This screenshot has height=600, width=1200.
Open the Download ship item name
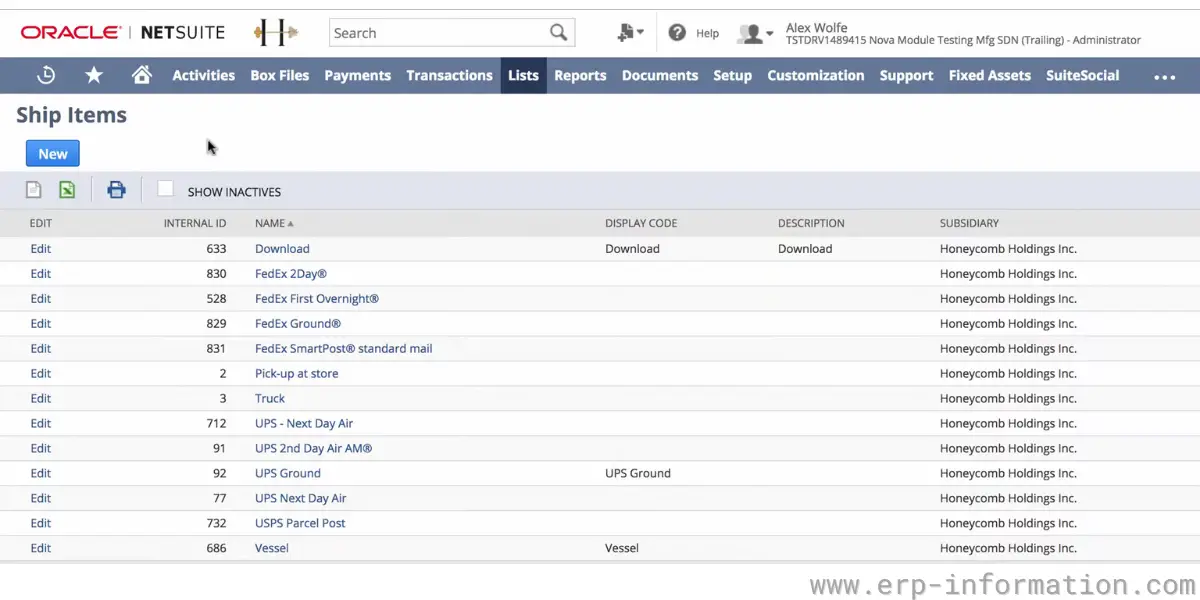pos(282,249)
